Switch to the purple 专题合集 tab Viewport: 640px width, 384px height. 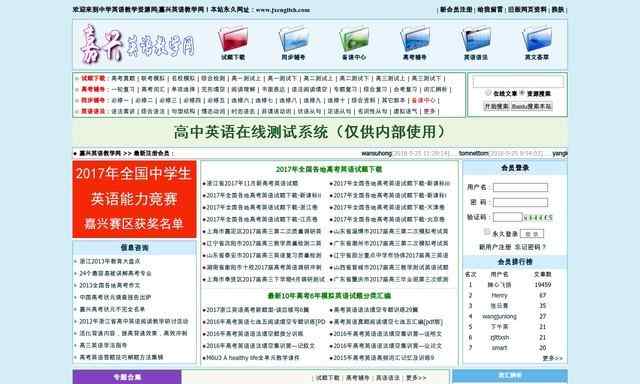(x=127, y=377)
